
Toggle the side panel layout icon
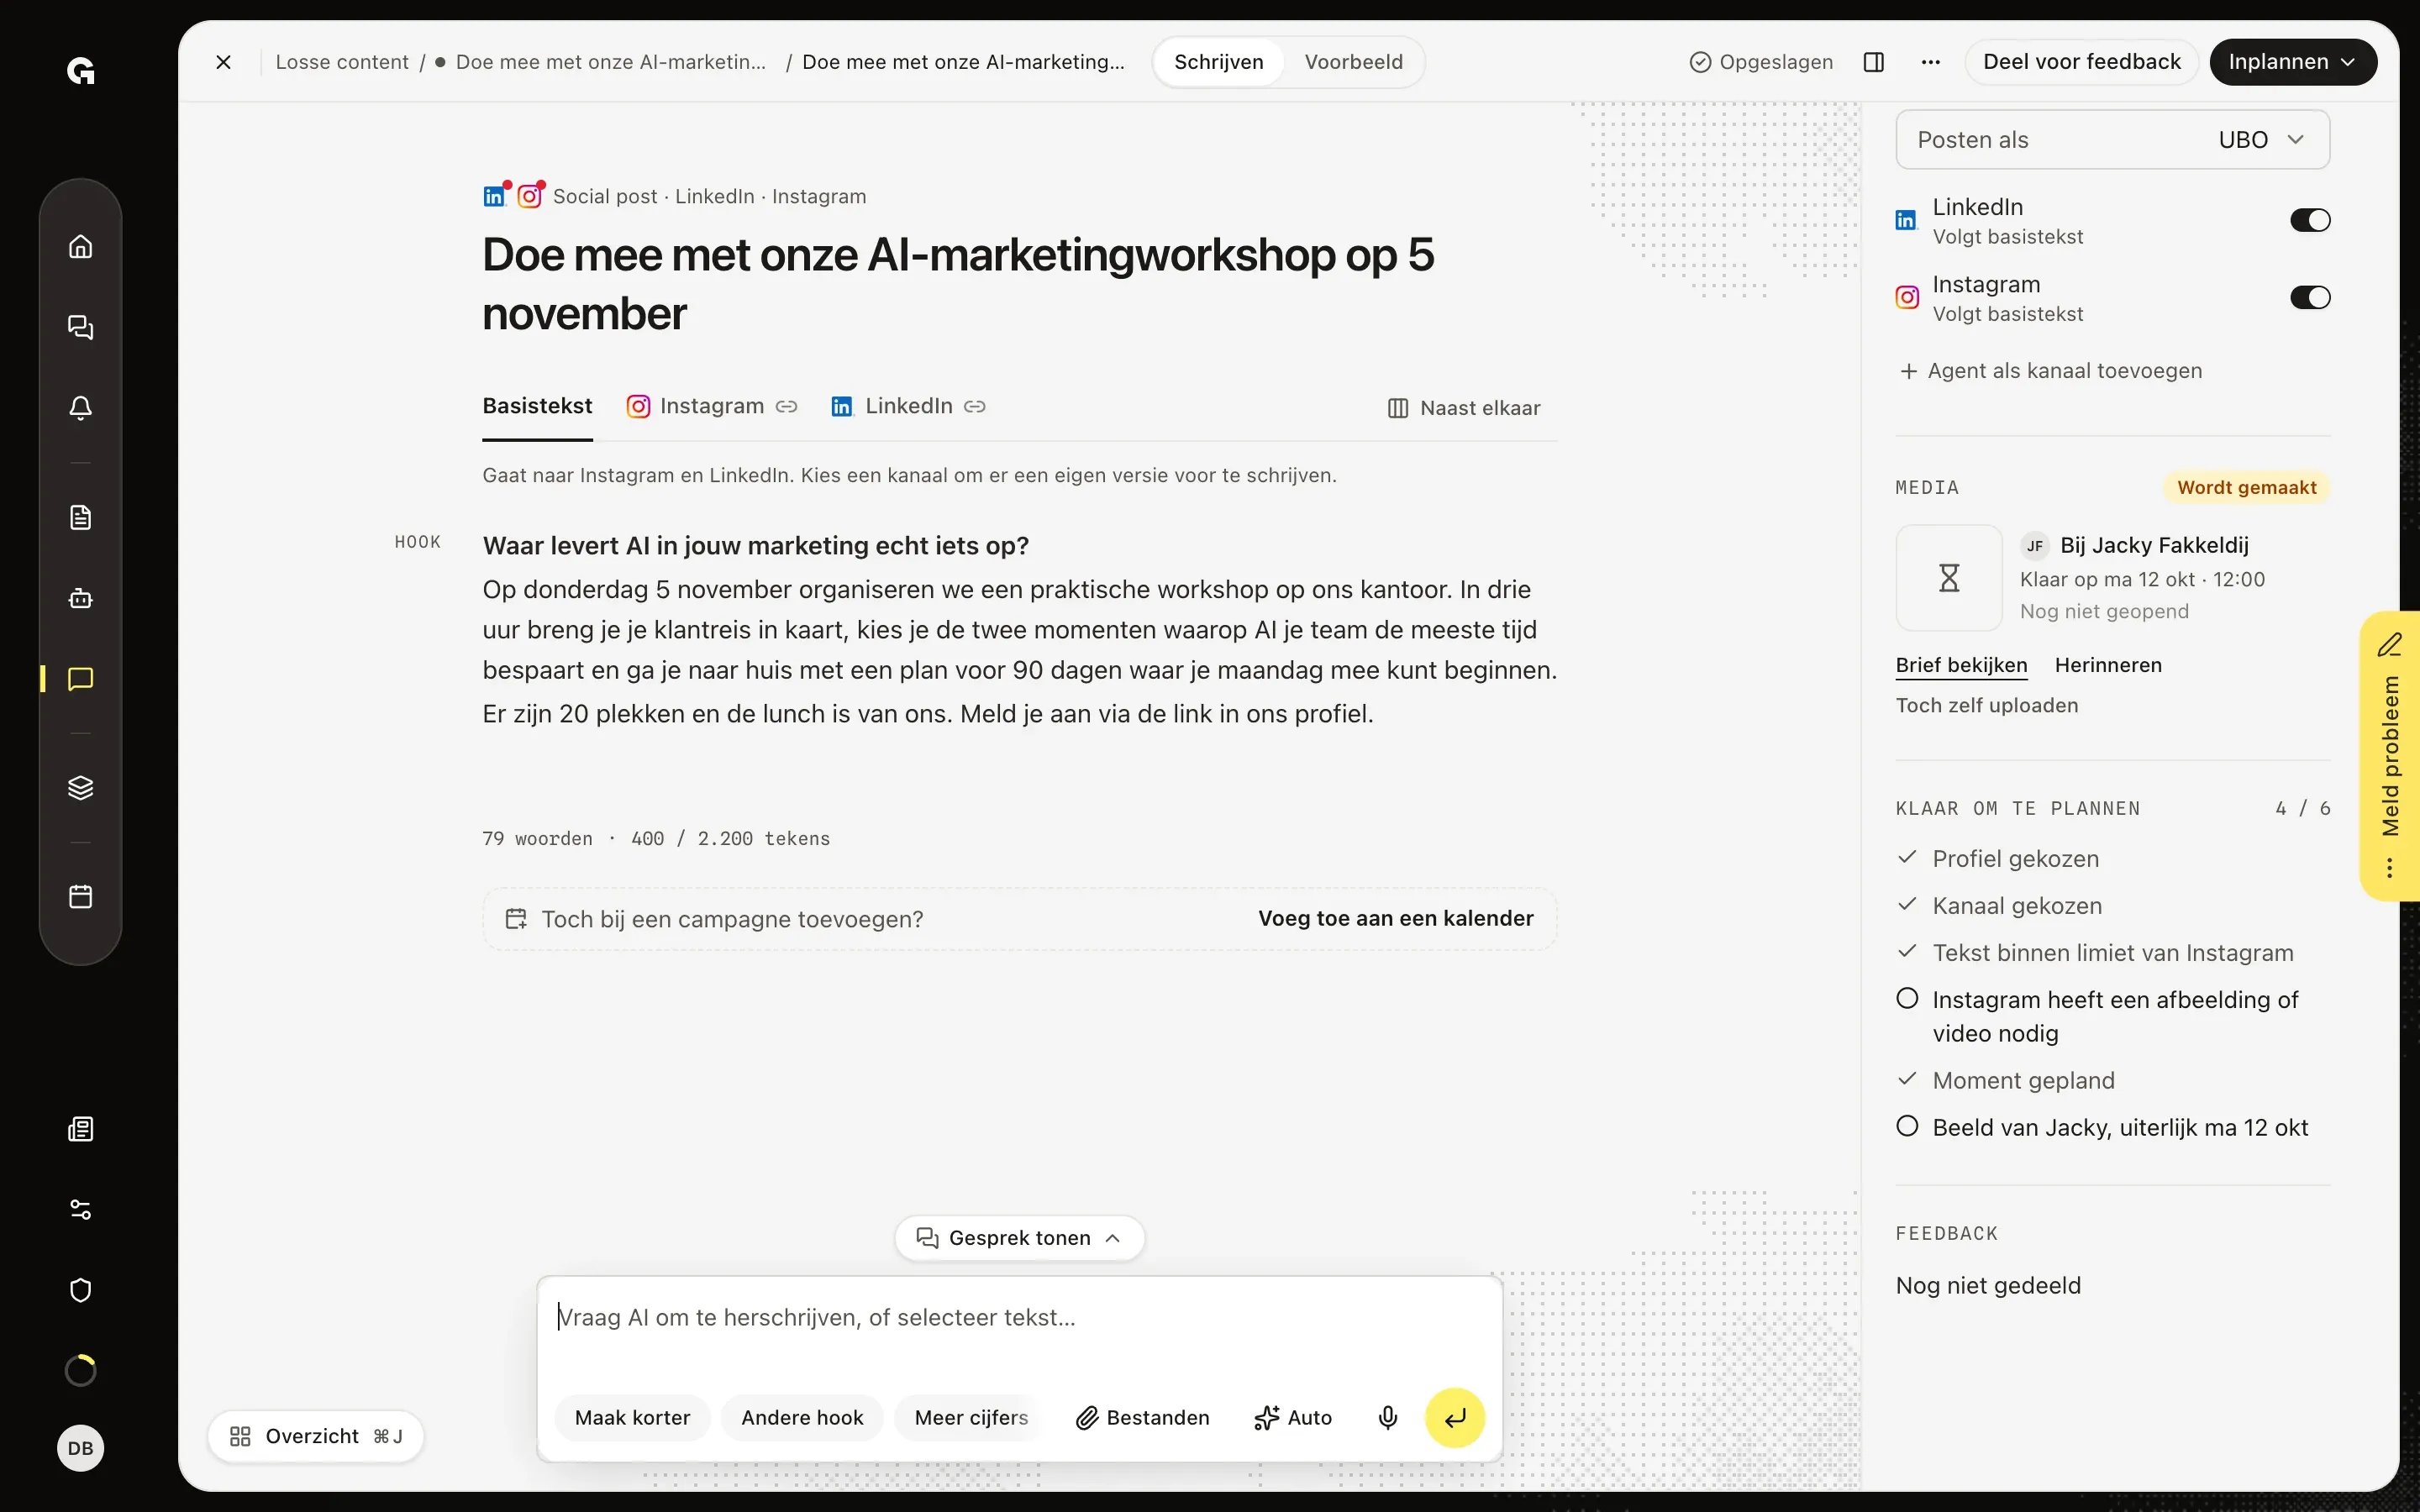tap(1874, 62)
